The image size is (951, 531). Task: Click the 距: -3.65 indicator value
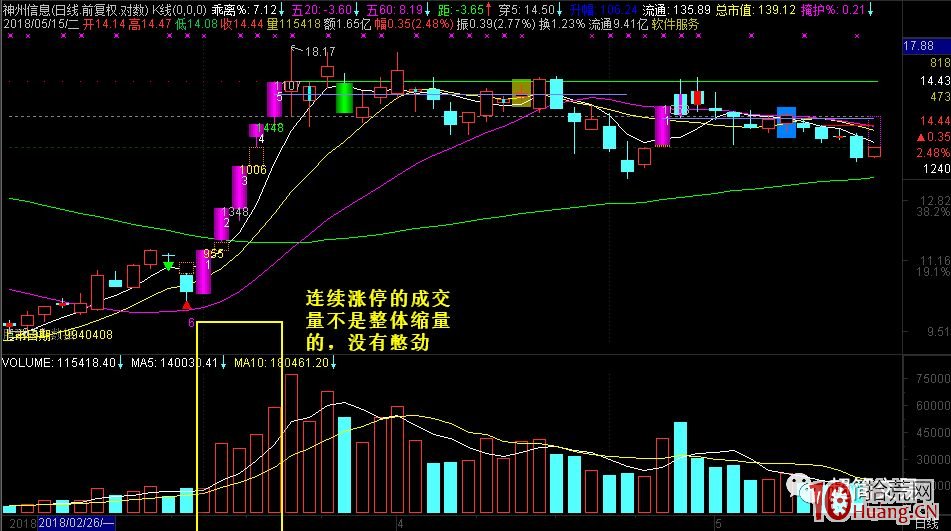pyautogui.click(x=461, y=10)
